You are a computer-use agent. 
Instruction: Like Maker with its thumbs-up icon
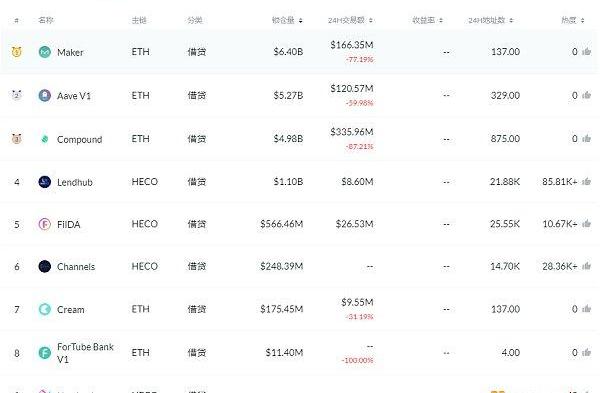pos(586,51)
